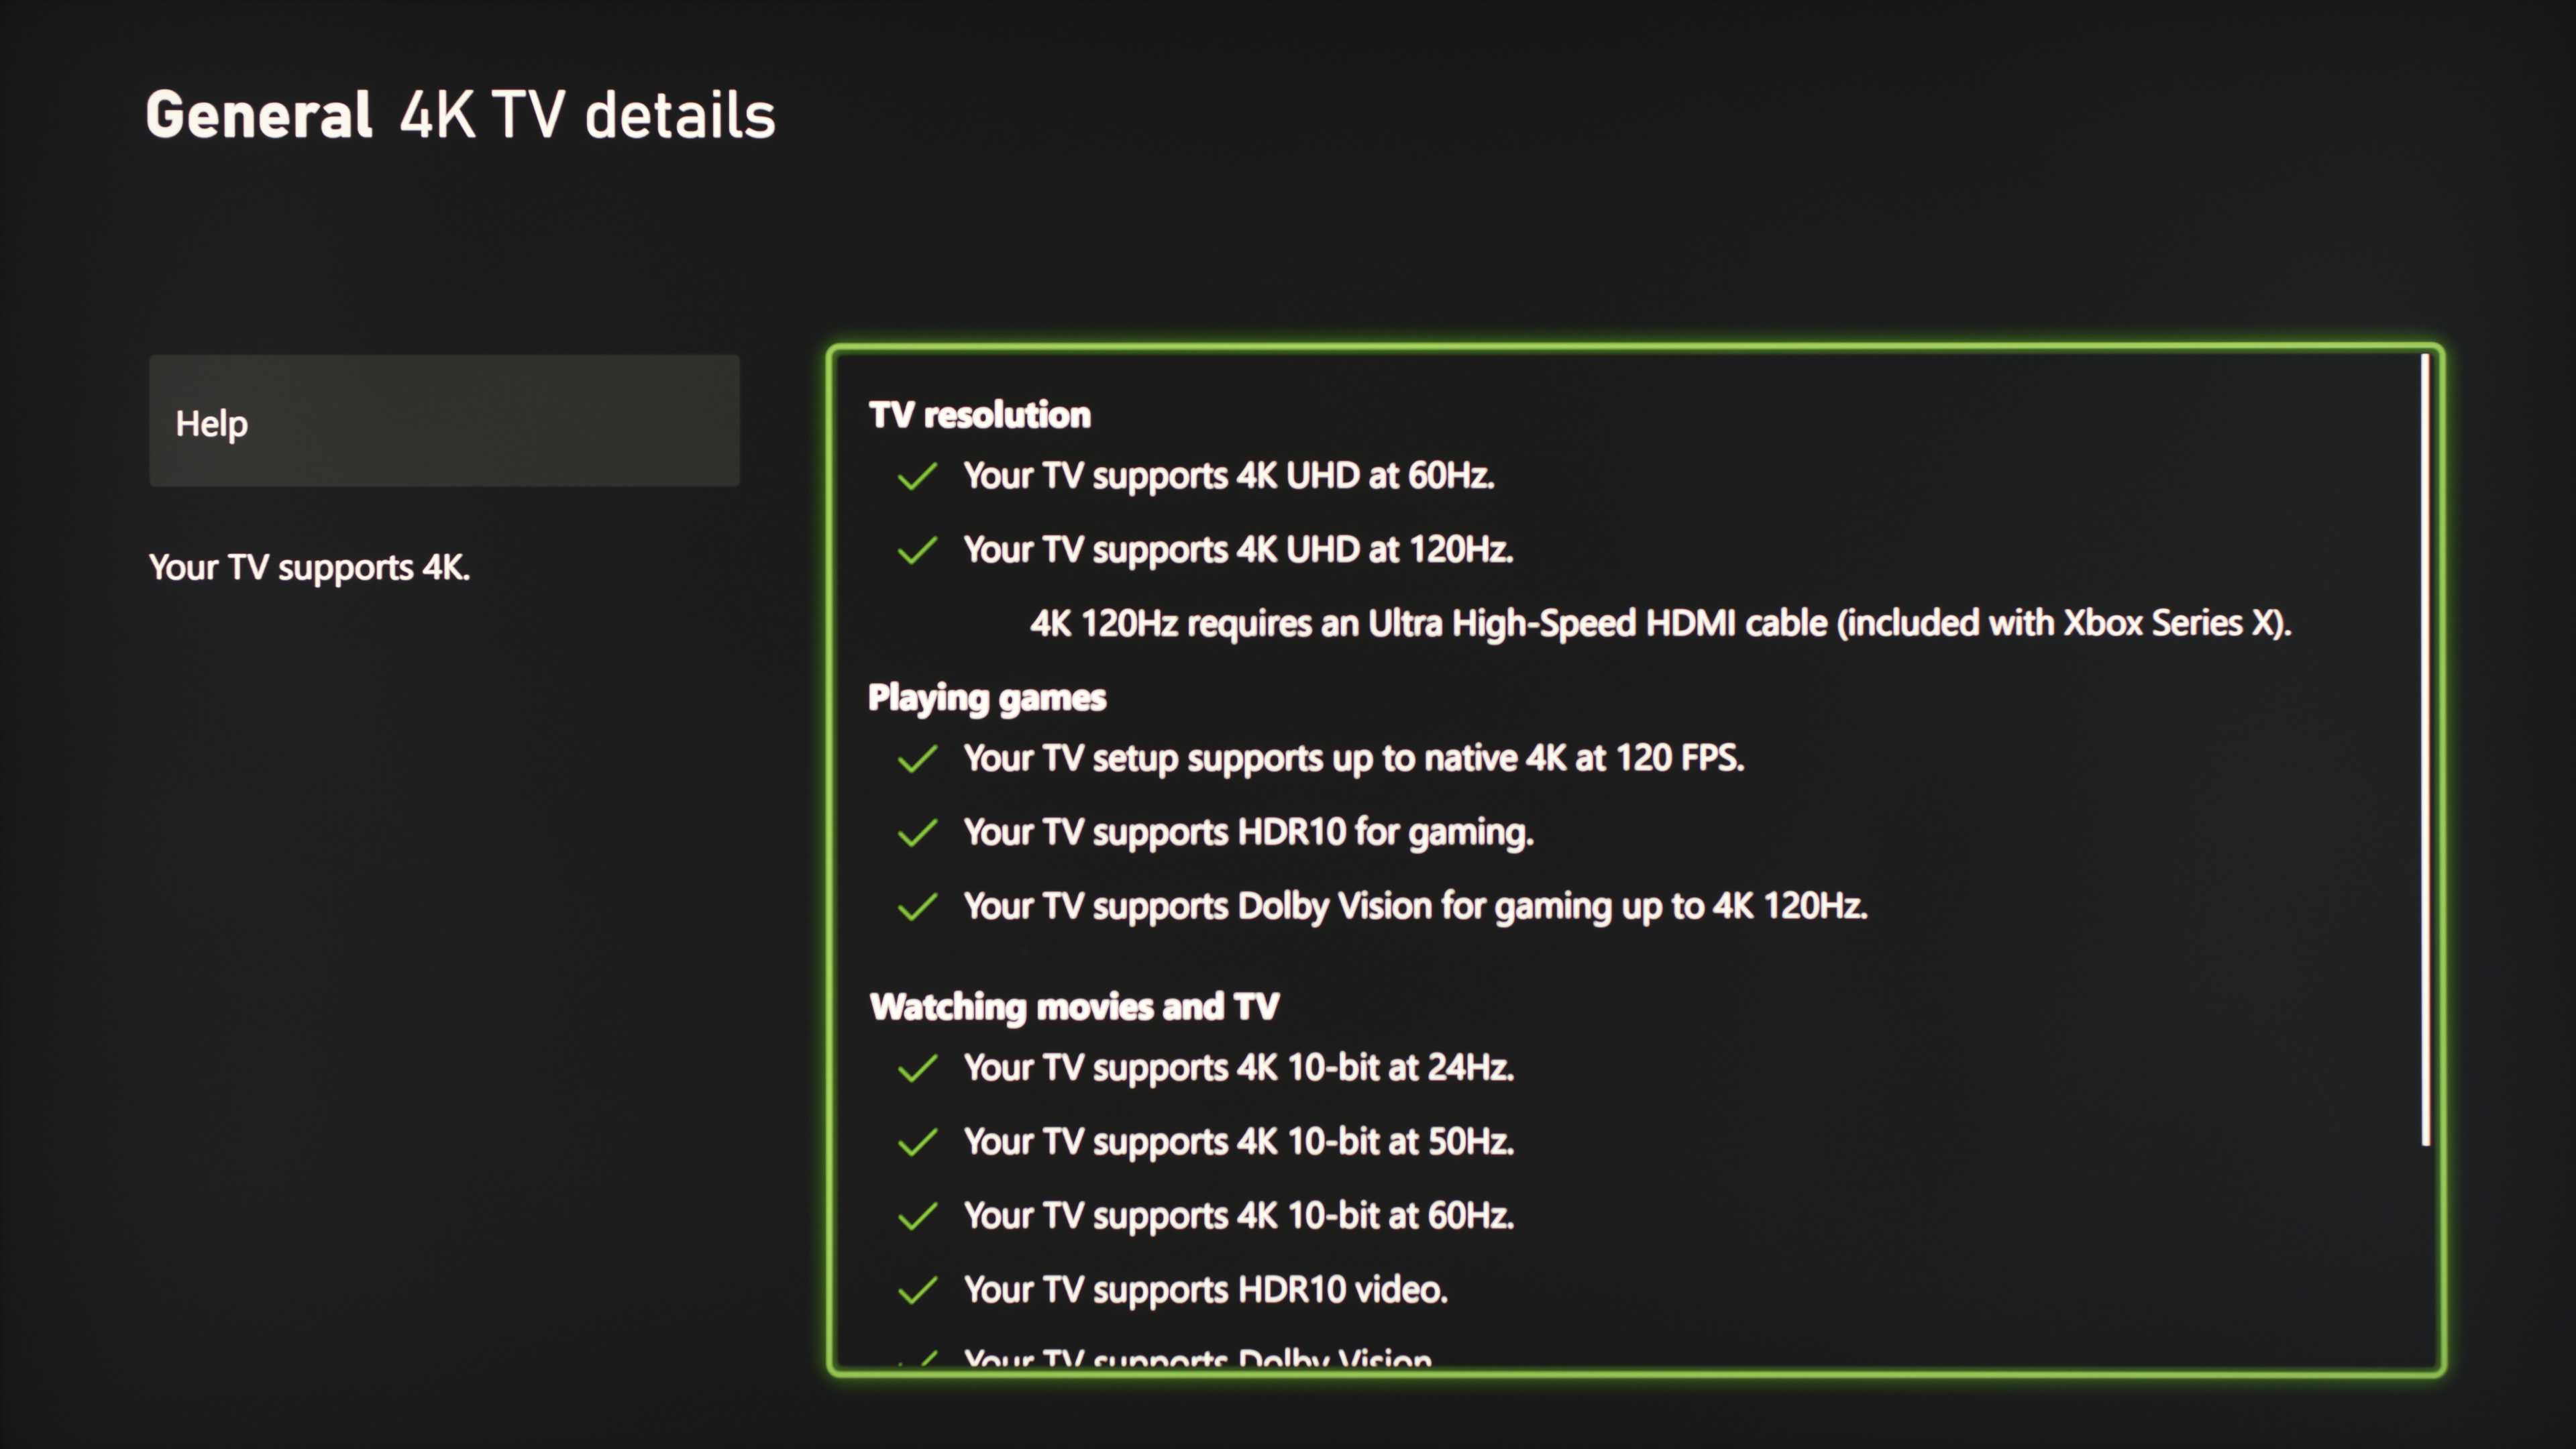Click checkmark beside 4K 10-bit at 60Hz
This screenshot has height=1449, width=2576.
(x=917, y=1216)
